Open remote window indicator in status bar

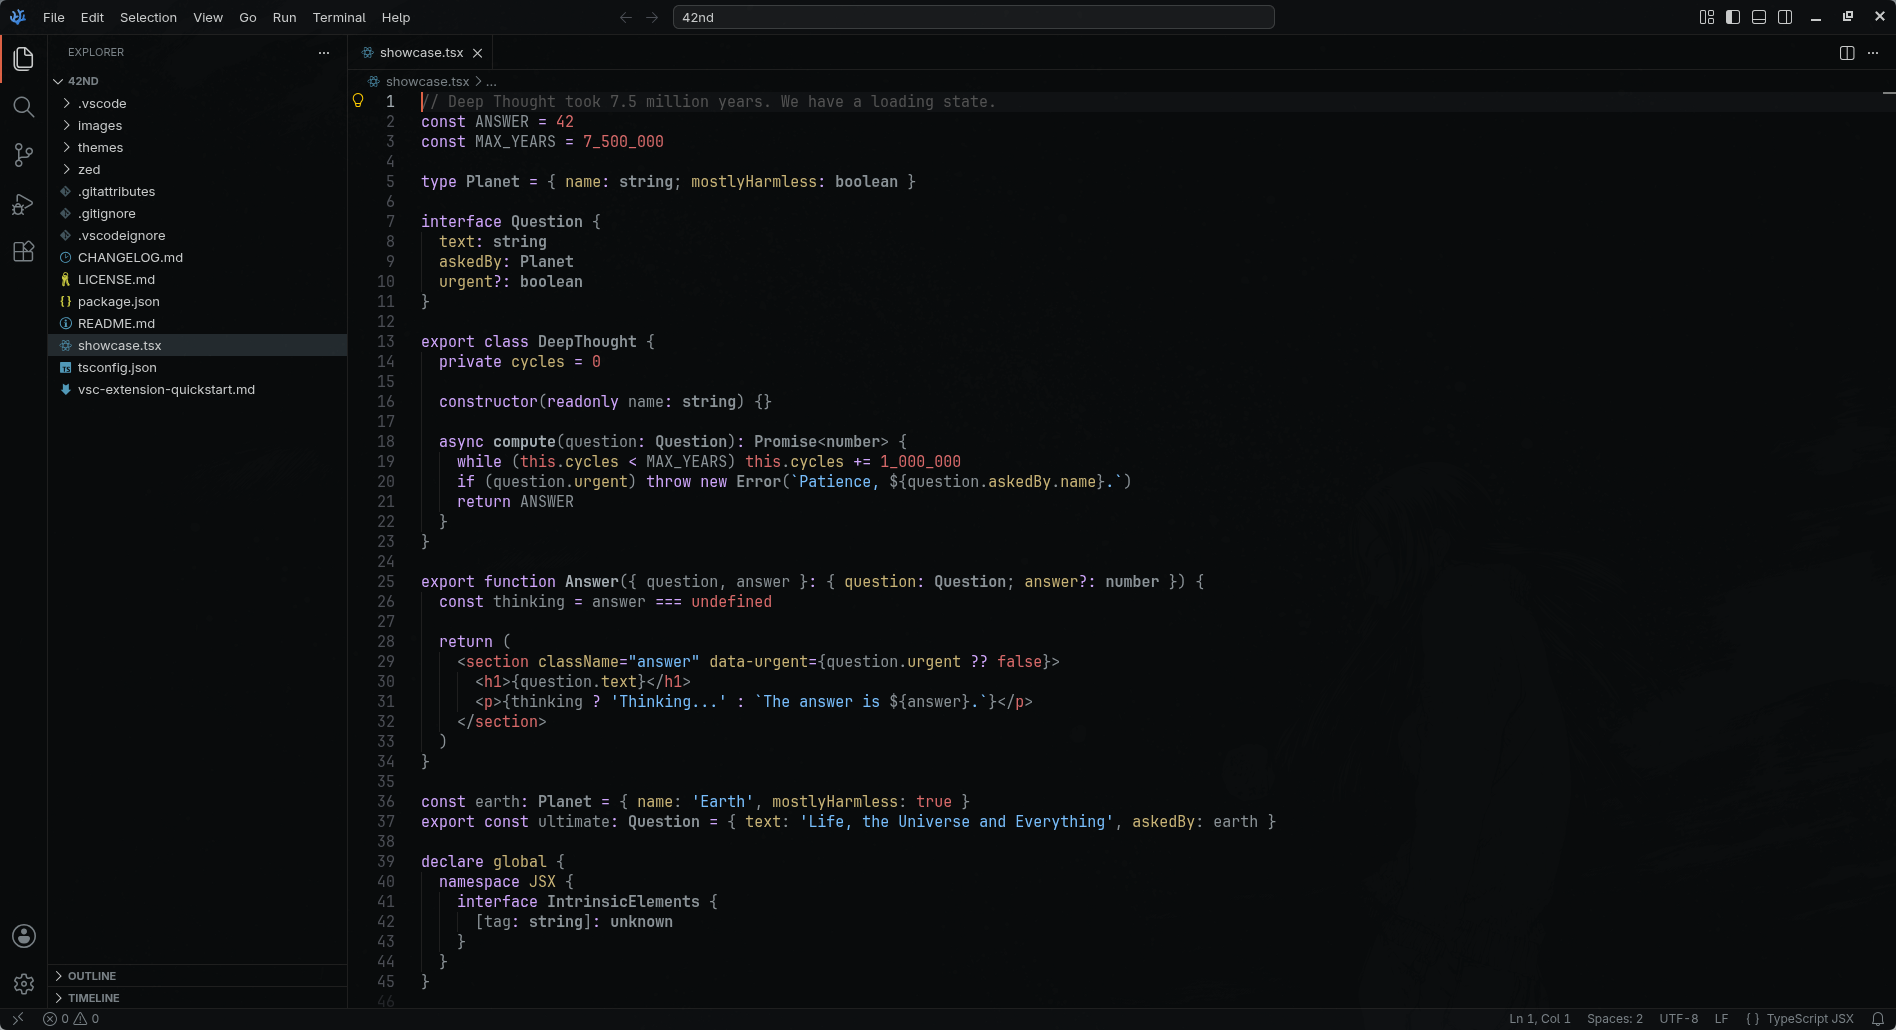pyautogui.click(x=18, y=1019)
